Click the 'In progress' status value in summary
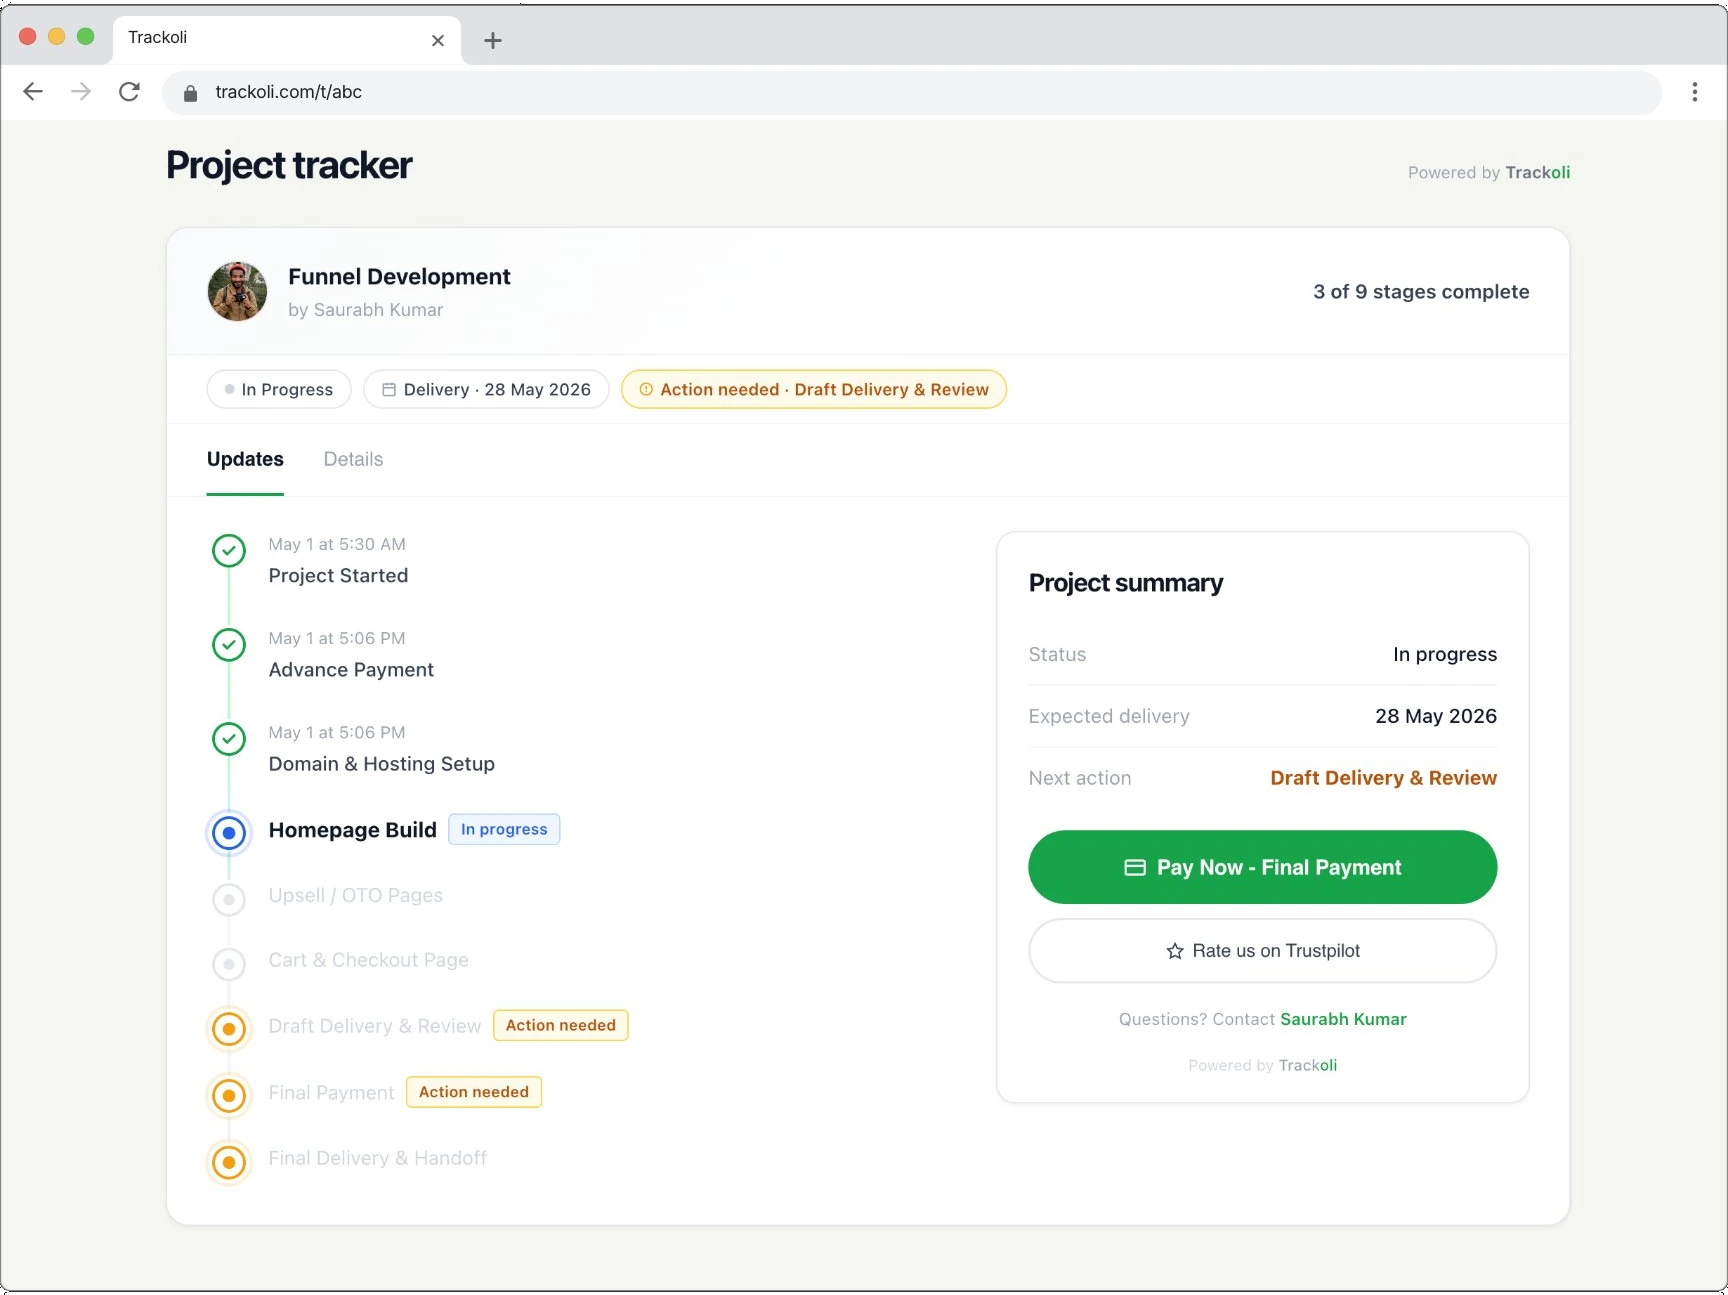Screen dimensions: 1728x1295 coord(1445,654)
